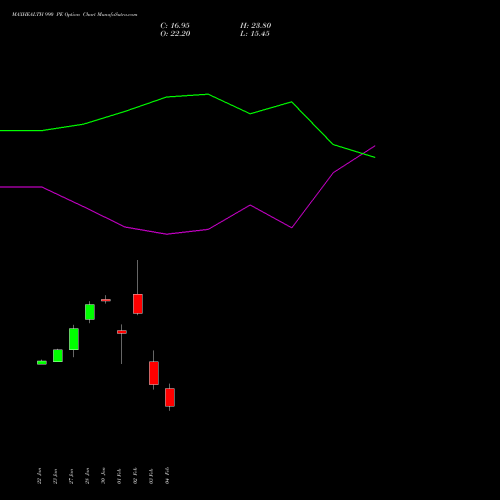The image size is (500, 500).
Task: Click the high value H: 23.80
Action: pos(256,26)
